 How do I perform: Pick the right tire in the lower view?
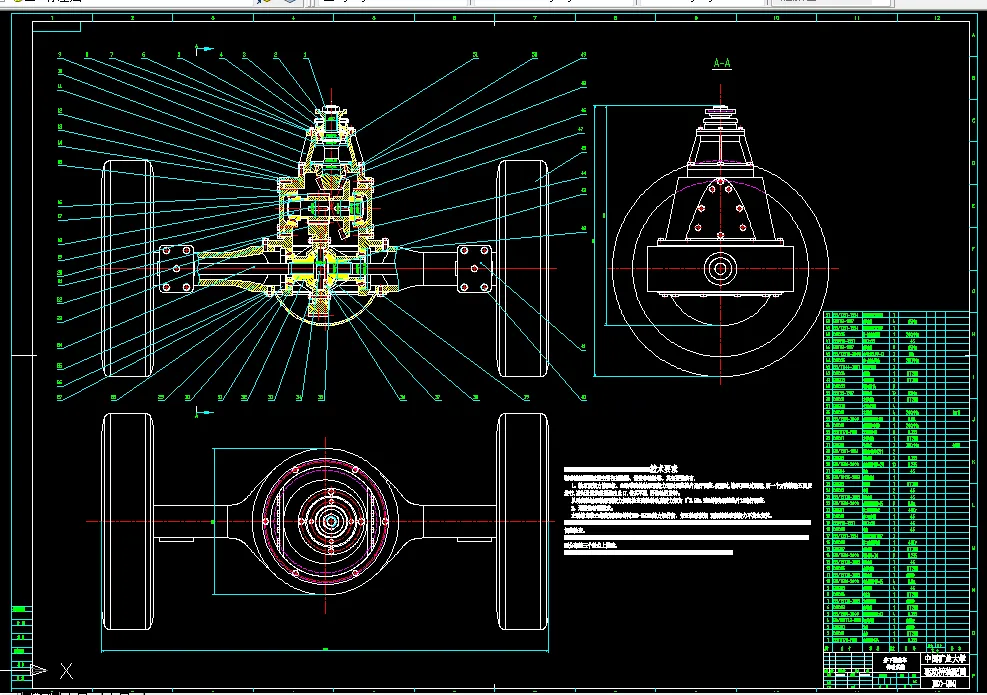point(522,521)
